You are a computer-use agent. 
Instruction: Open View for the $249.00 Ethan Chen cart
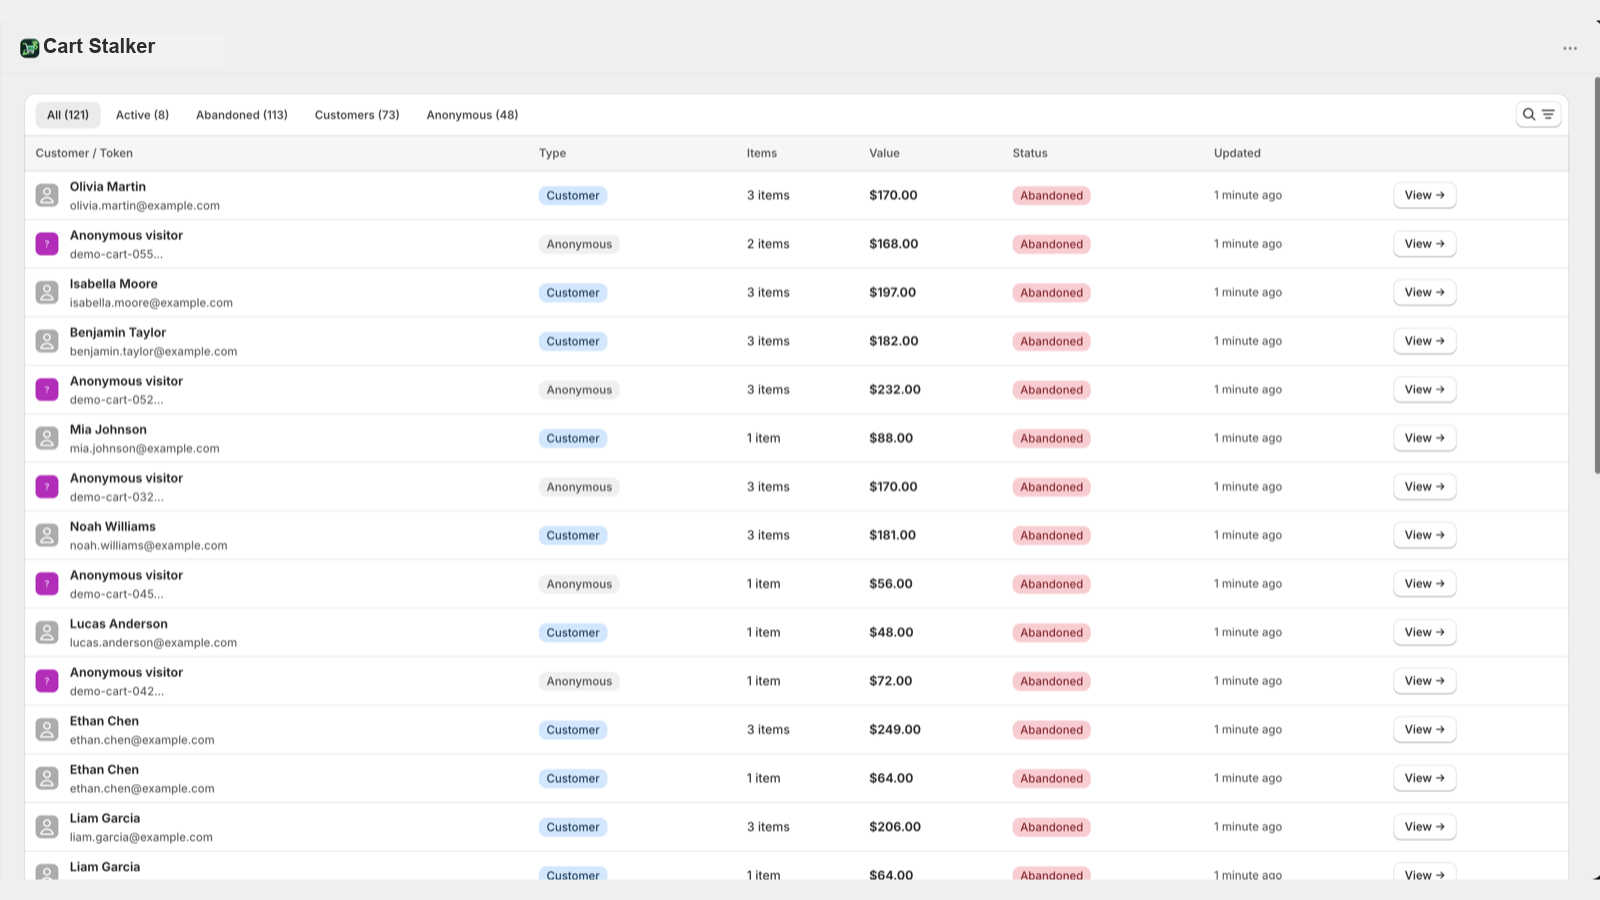click(x=1424, y=729)
